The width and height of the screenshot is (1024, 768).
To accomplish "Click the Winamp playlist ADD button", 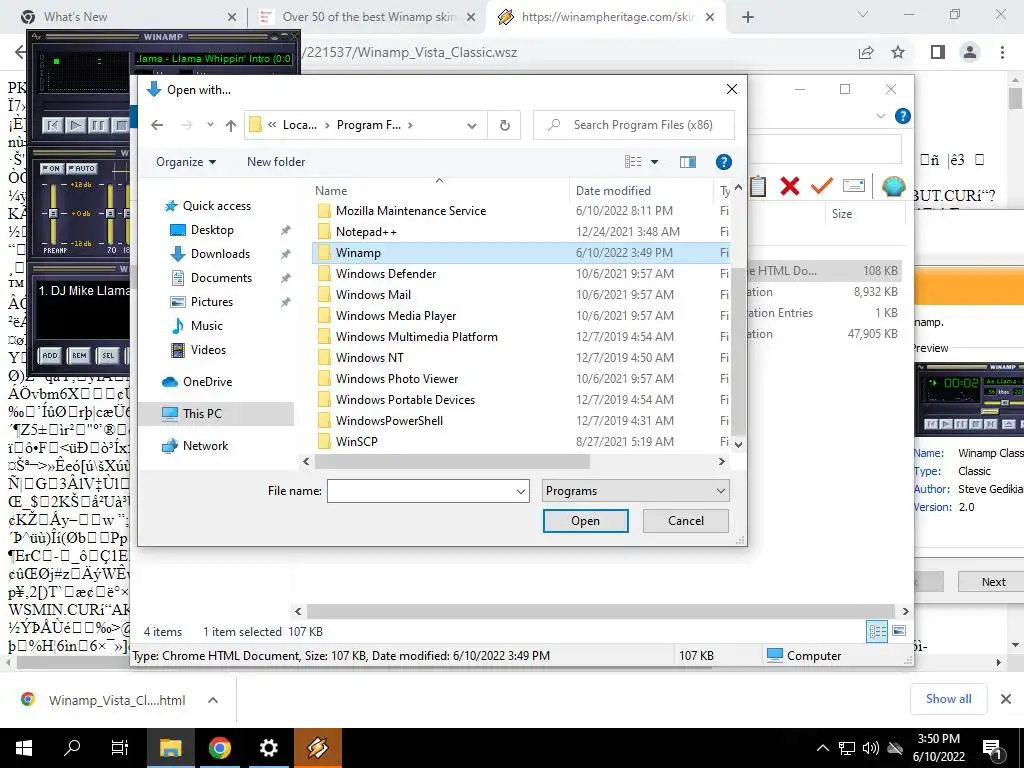I will [50, 355].
